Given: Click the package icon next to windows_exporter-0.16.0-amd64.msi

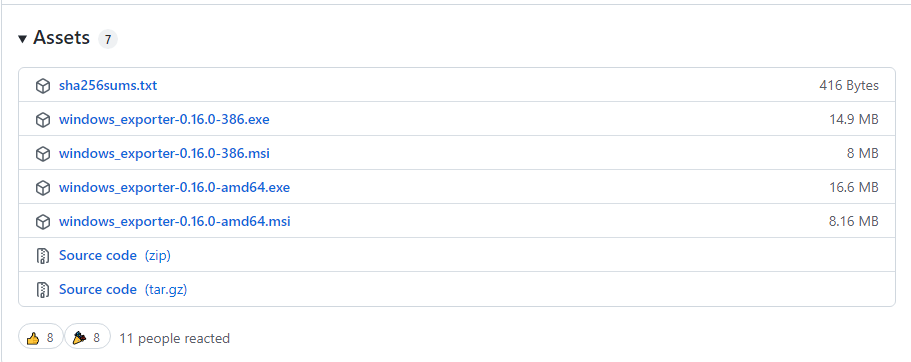Looking at the screenshot, I should 43,221.
